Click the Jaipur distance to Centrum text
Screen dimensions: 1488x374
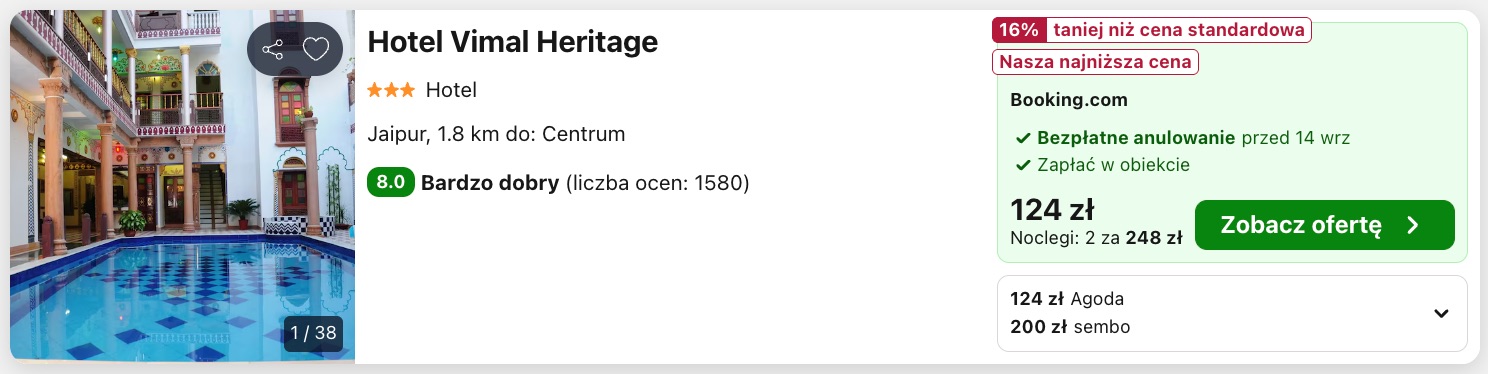496,134
